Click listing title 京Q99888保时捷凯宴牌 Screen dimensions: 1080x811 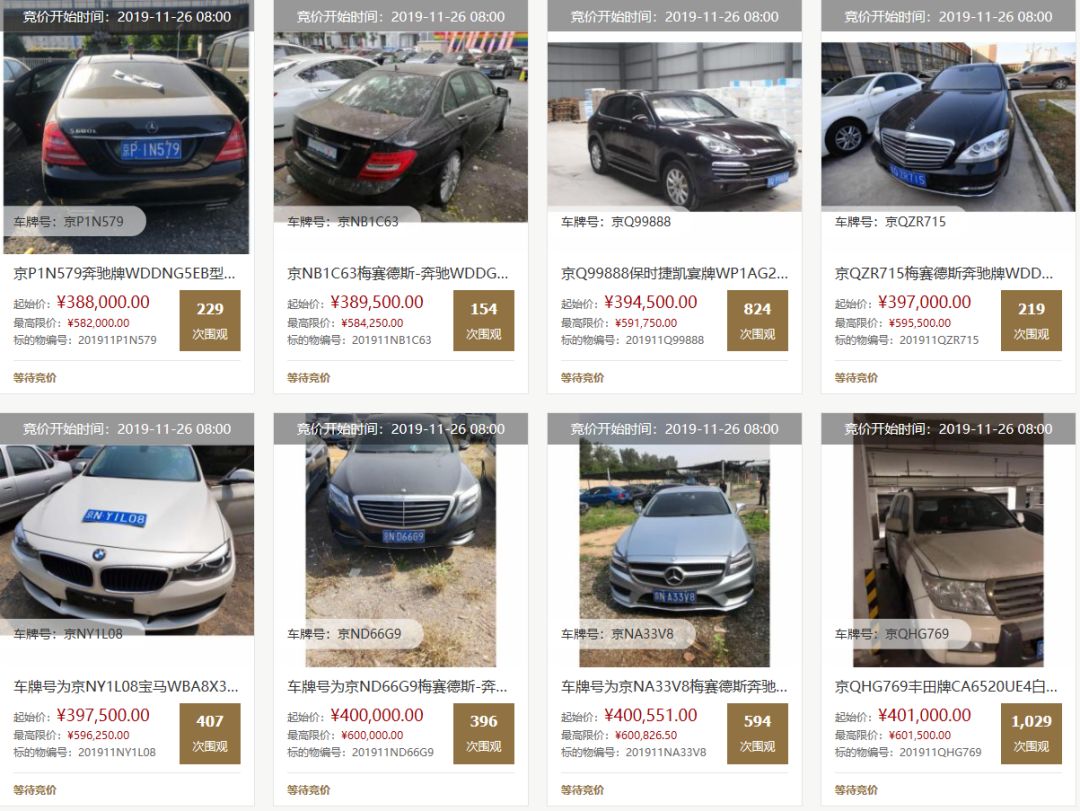674,274
